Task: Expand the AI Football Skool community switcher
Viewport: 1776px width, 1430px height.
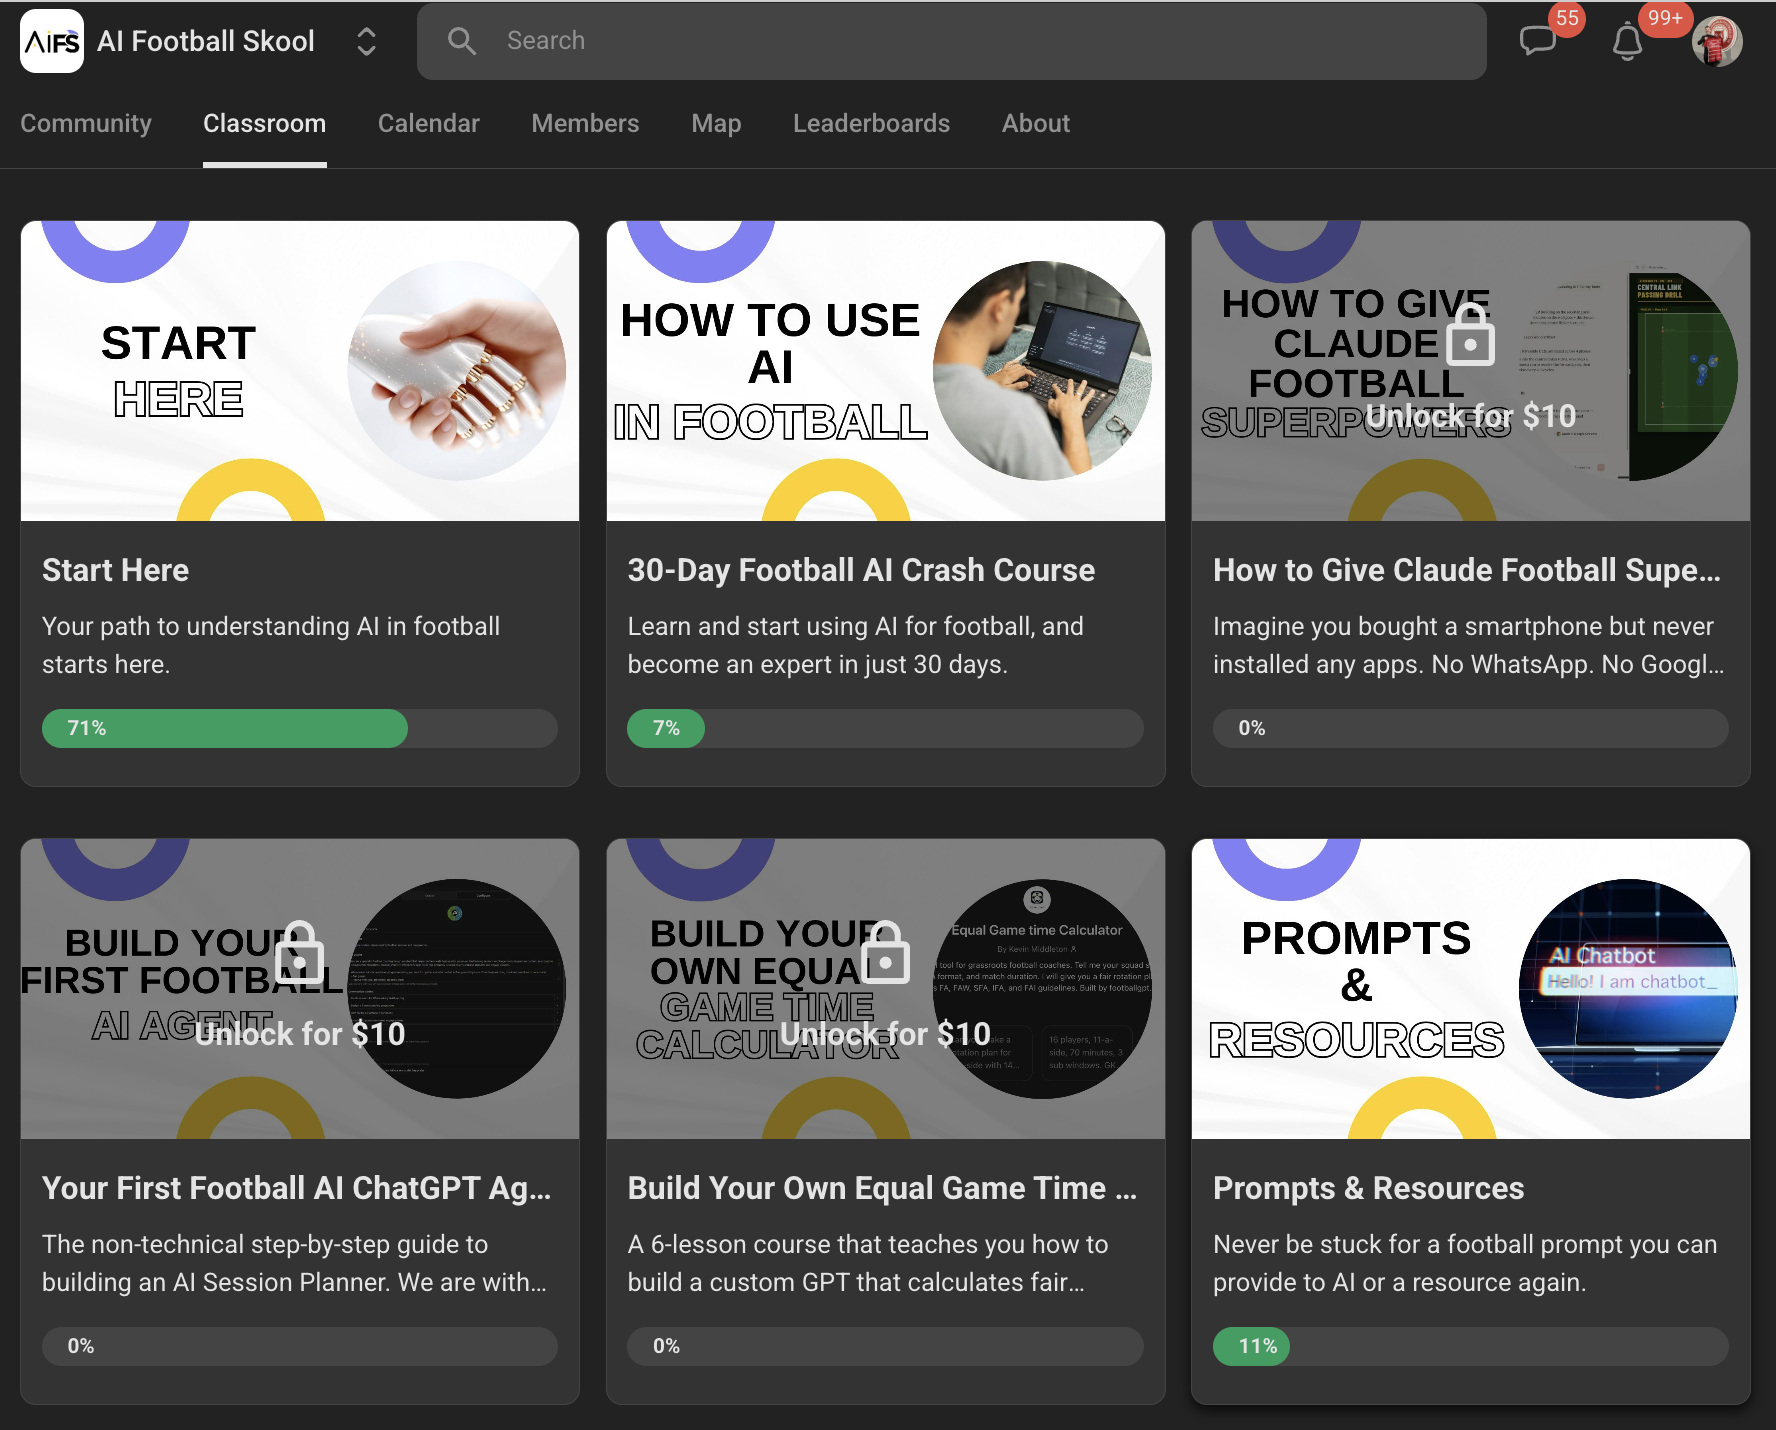Action: [366, 41]
